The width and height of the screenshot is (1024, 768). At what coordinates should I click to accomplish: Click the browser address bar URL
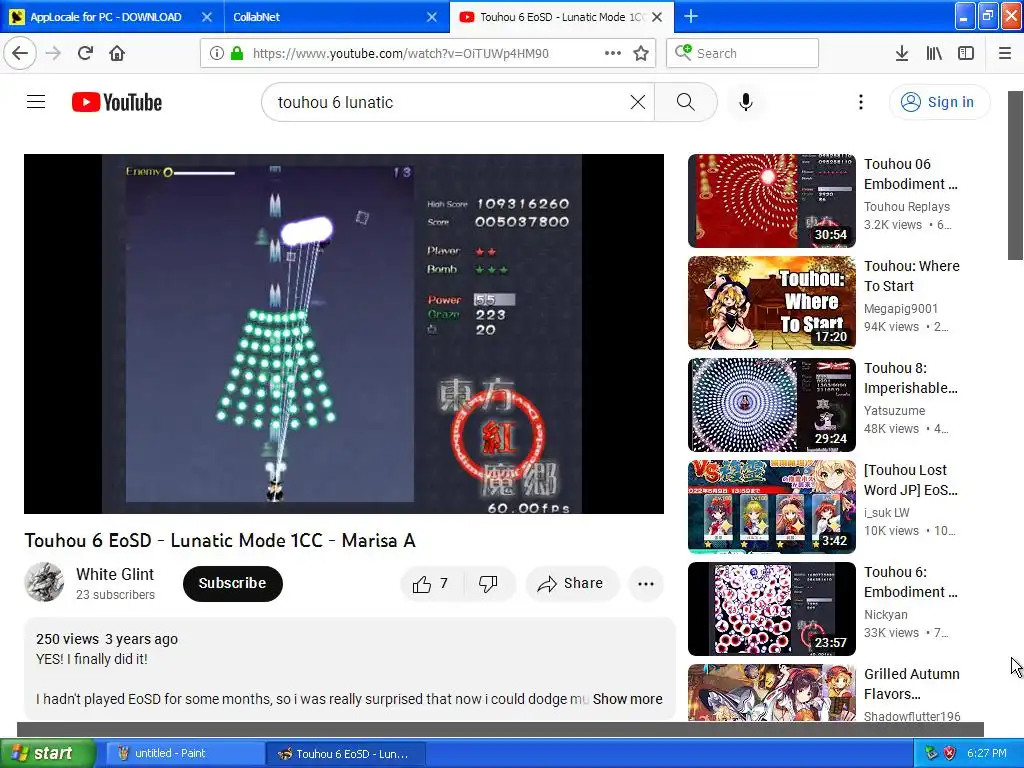coord(400,53)
